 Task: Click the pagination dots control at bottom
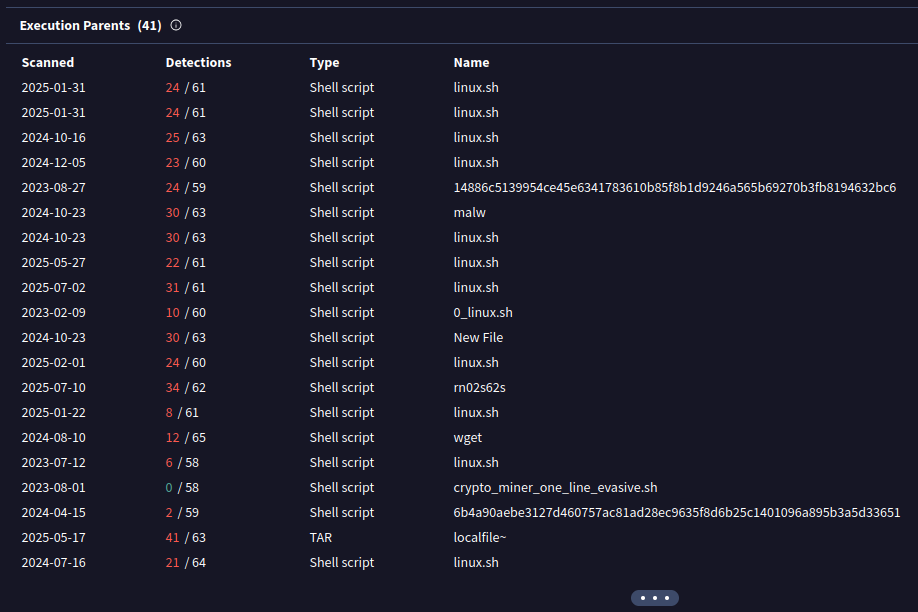coord(655,597)
